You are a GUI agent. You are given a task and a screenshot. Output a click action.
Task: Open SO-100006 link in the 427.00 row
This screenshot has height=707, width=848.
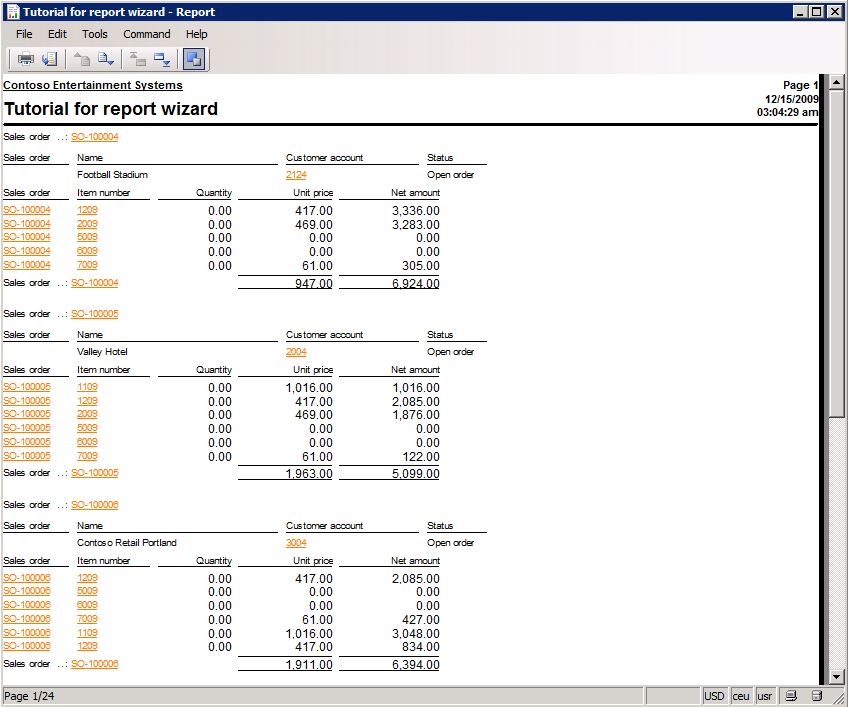(x=26, y=619)
